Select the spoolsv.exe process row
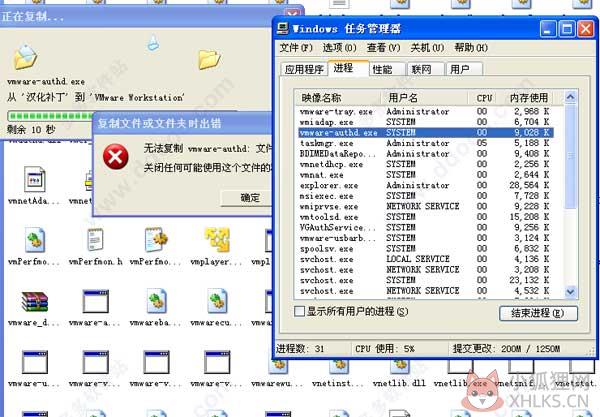 [426, 249]
